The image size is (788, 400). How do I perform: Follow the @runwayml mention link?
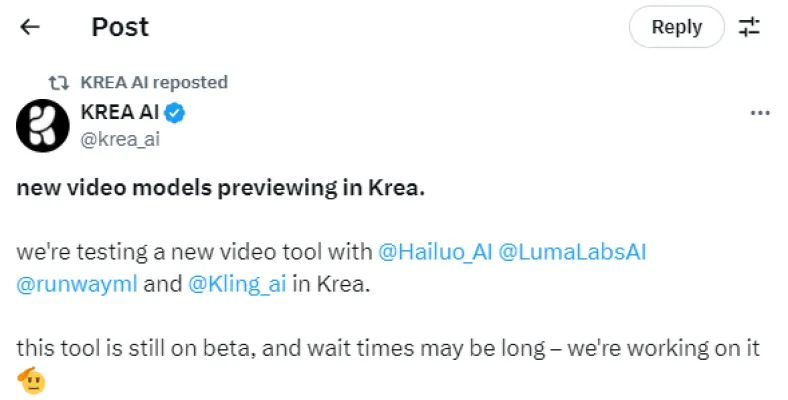point(77,283)
